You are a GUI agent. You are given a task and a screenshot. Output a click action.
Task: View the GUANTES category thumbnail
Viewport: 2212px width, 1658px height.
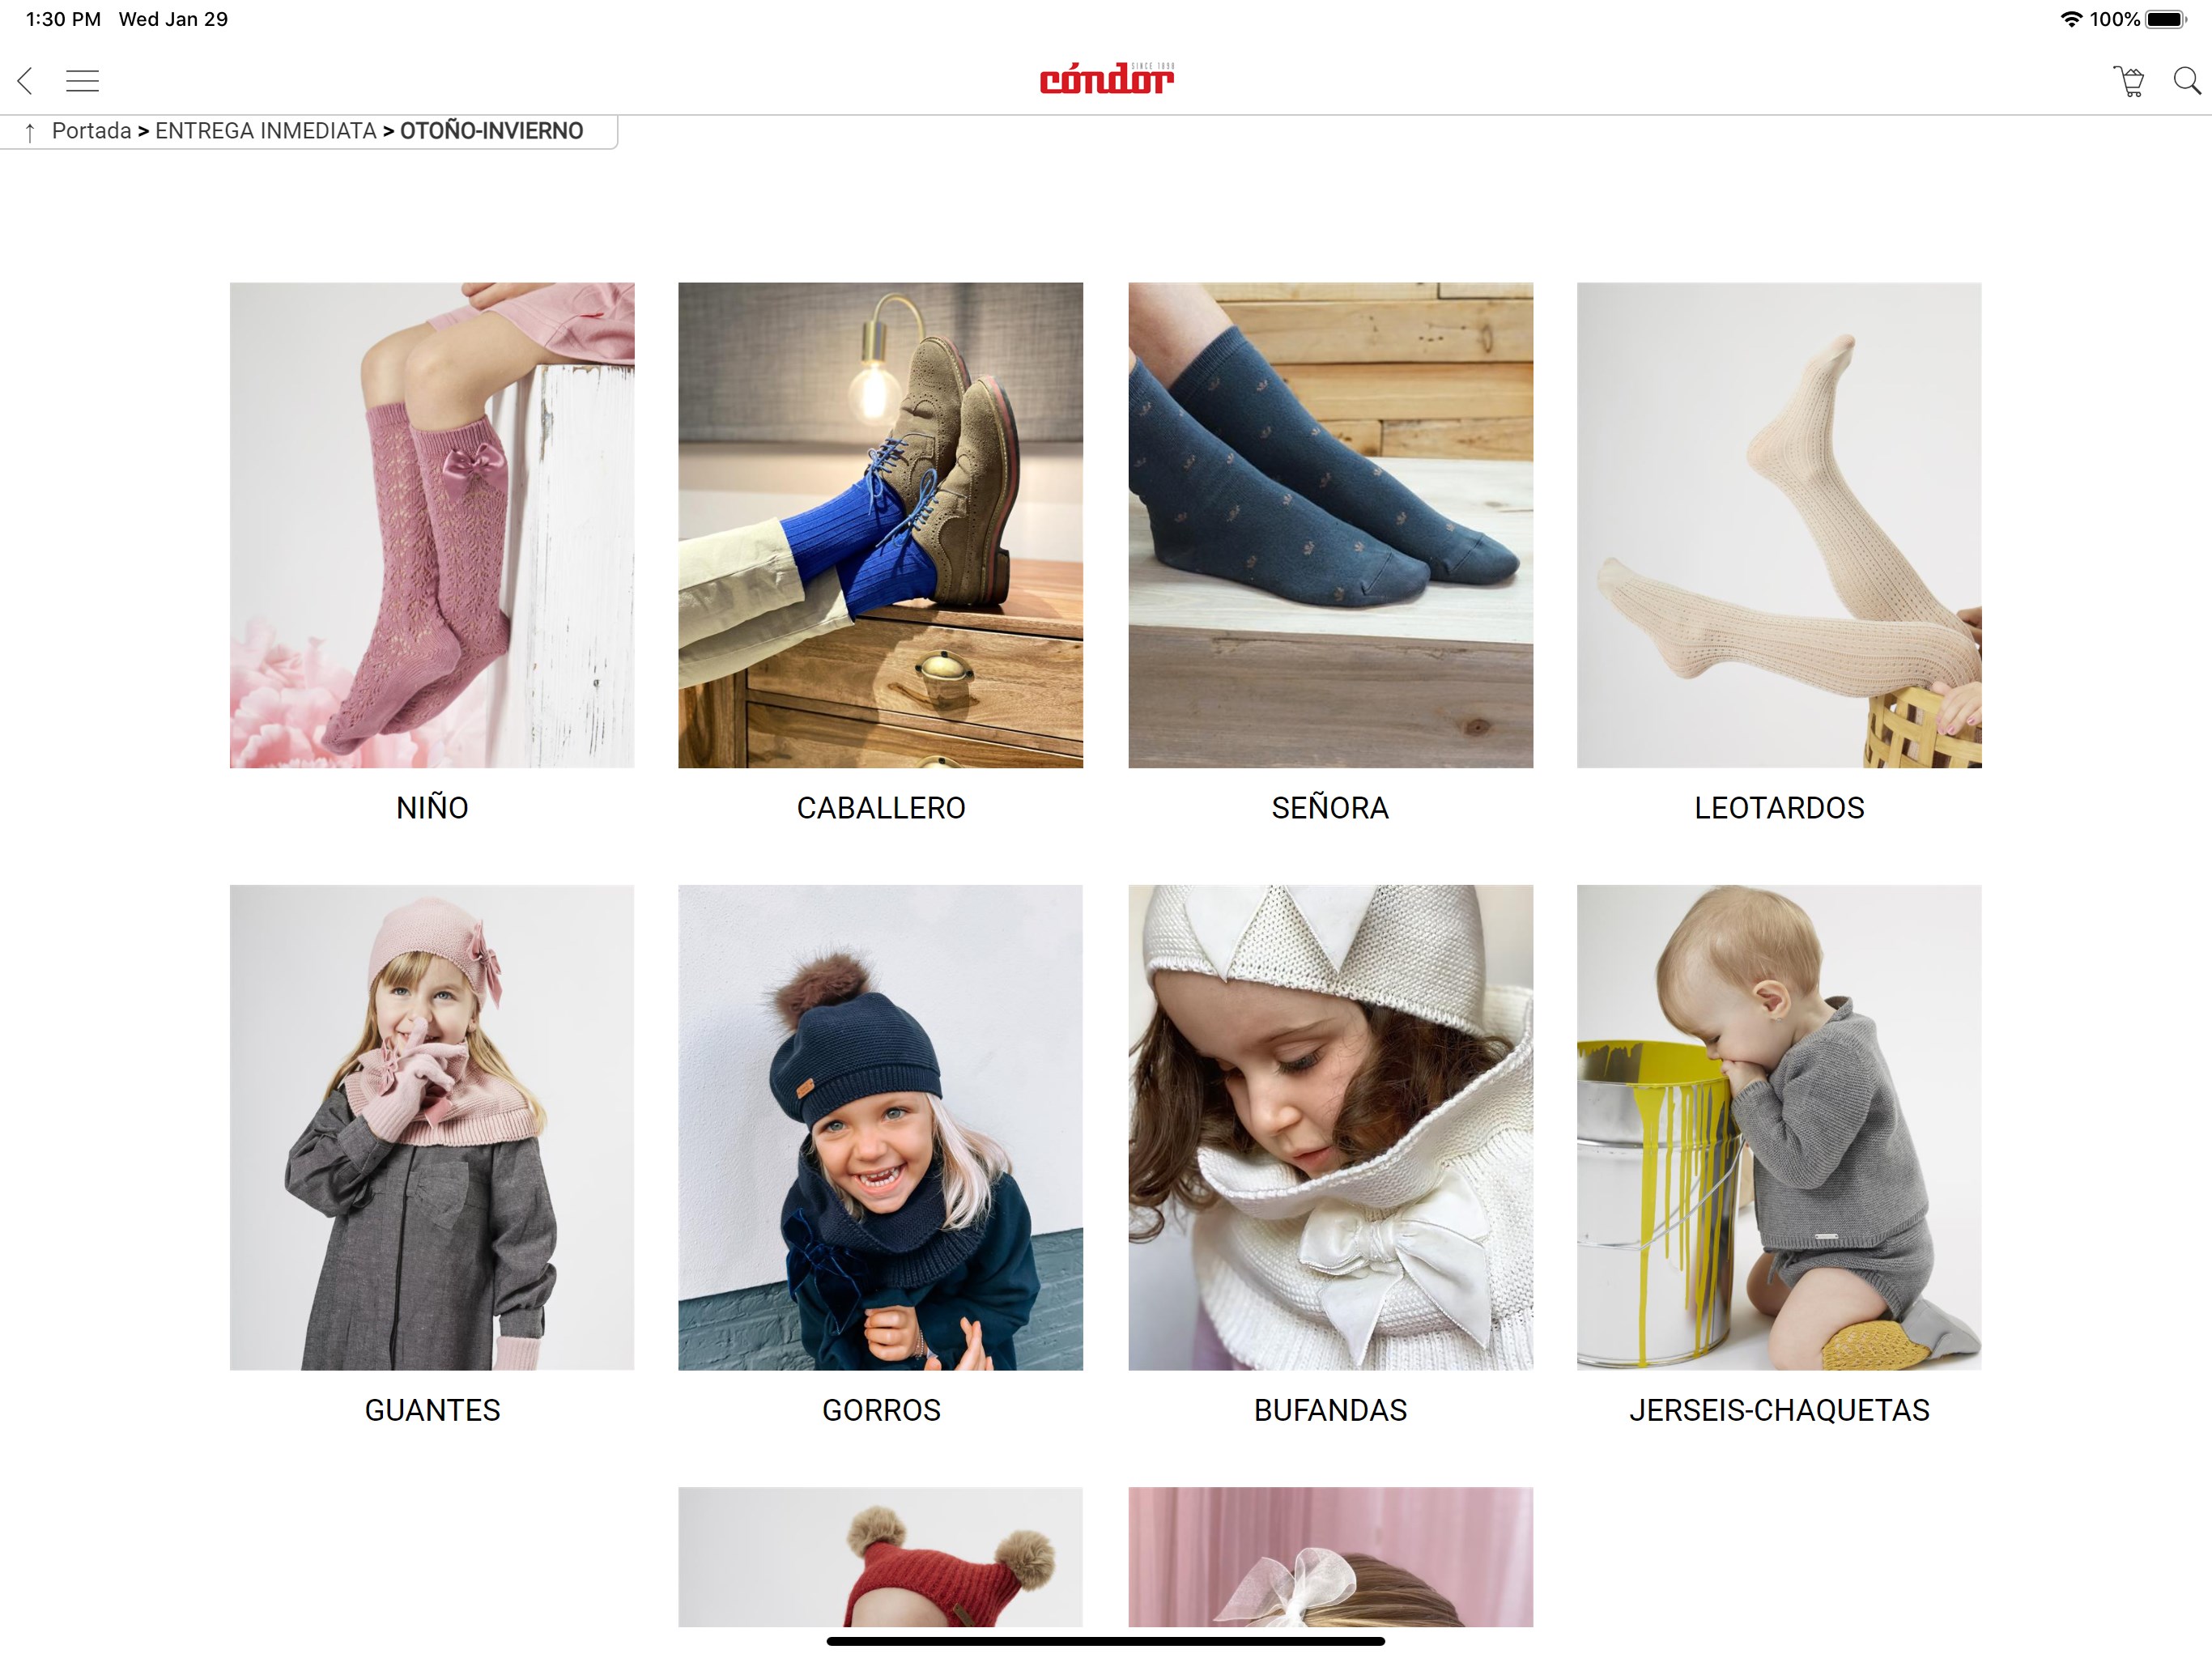click(432, 1127)
